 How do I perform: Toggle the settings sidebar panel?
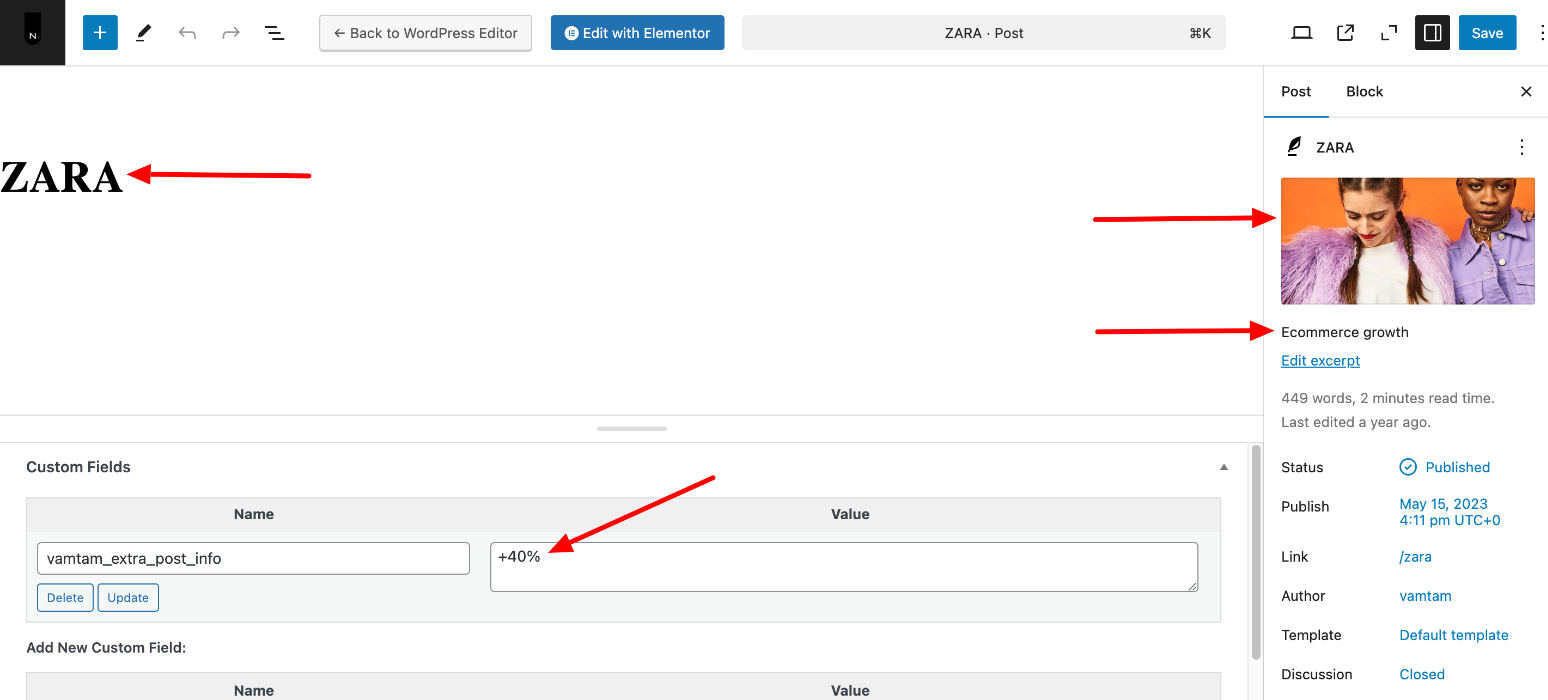pyautogui.click(x=1432, y=33)
